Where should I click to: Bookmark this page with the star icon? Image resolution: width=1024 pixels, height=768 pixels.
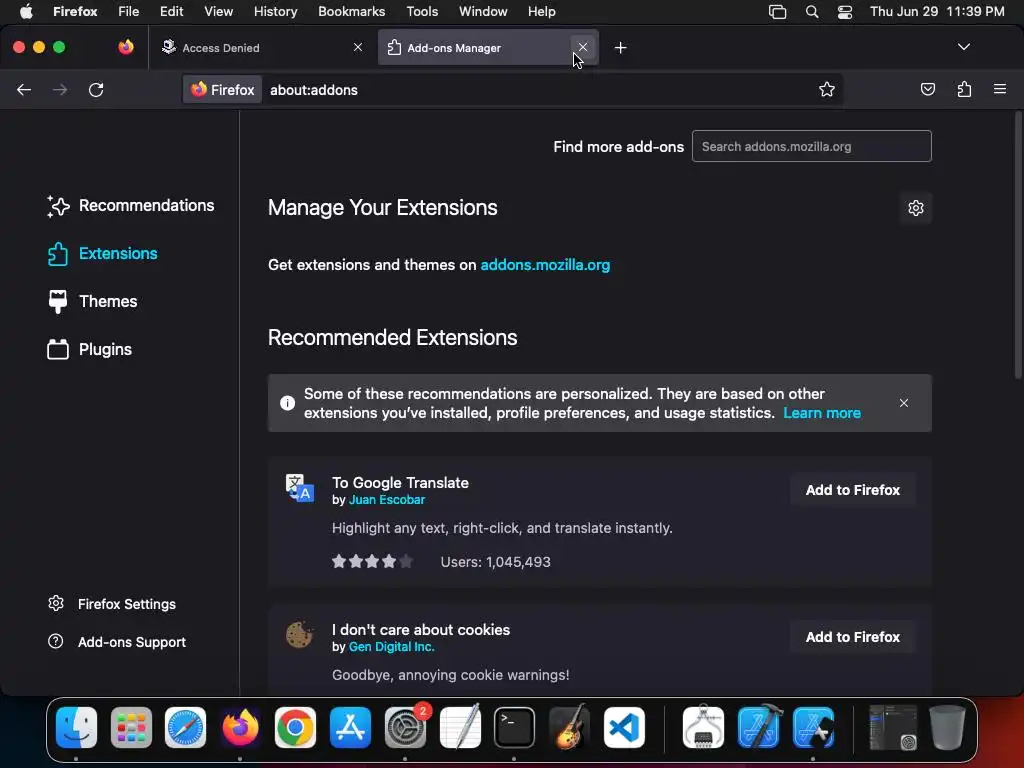[x=827, y=89]
